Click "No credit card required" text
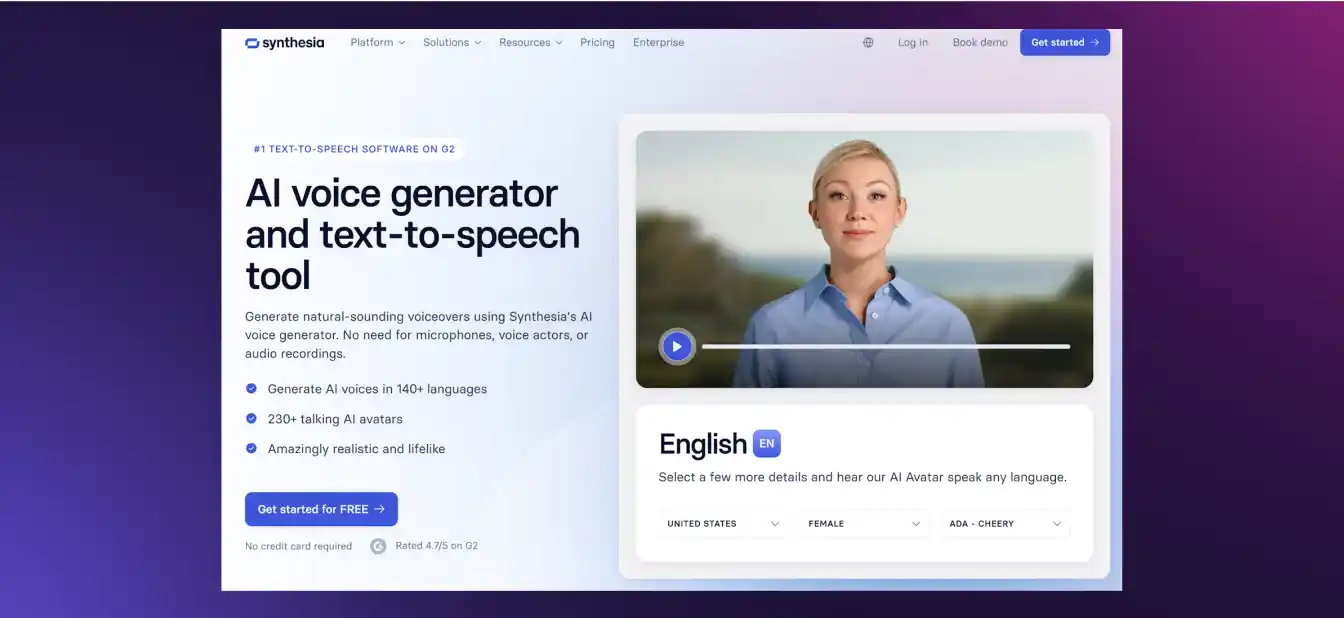This screenshot has width=1344, height=618. coord(298,546)
